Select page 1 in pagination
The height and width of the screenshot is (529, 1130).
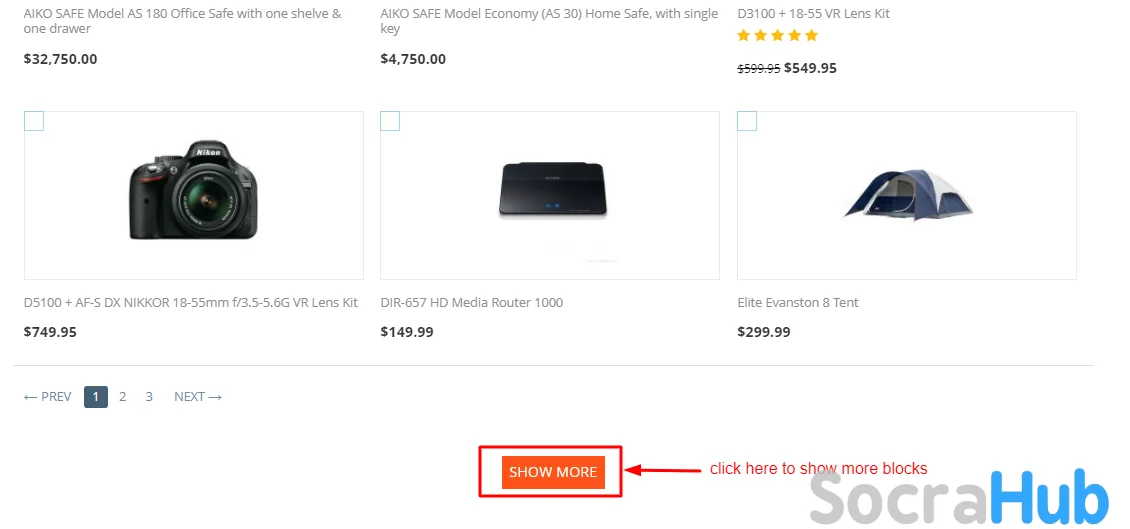click(x=96, y=397)
